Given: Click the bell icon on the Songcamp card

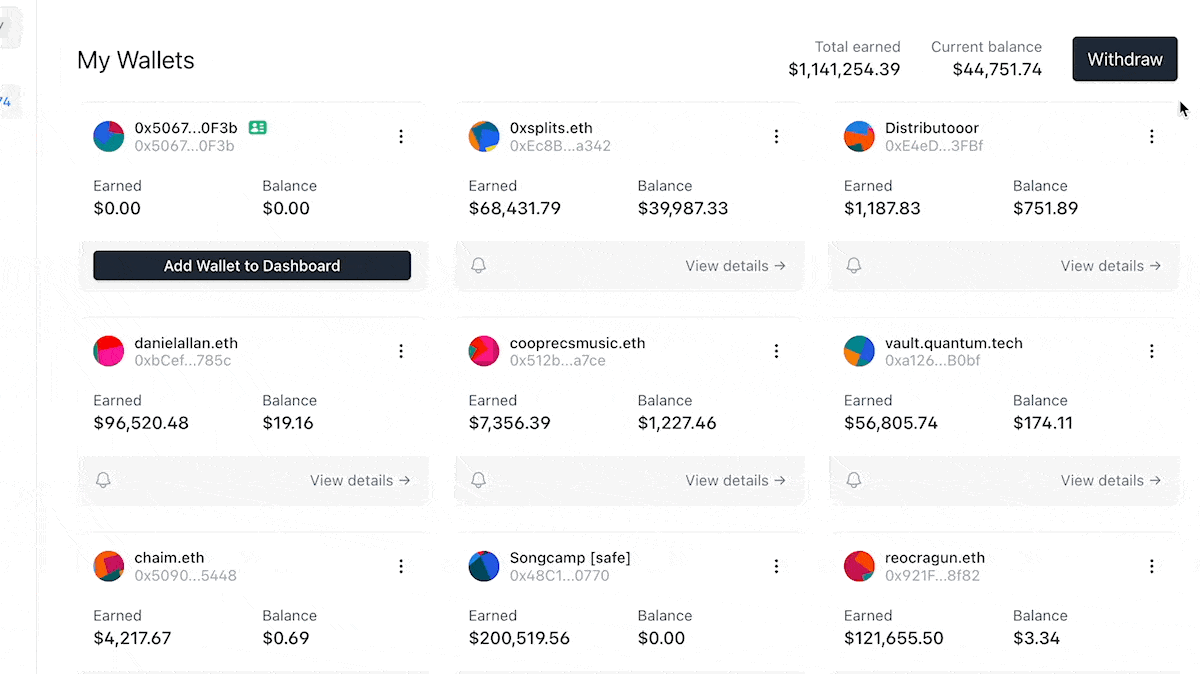Looking at the screenshot, I should (x=478, y=671).
